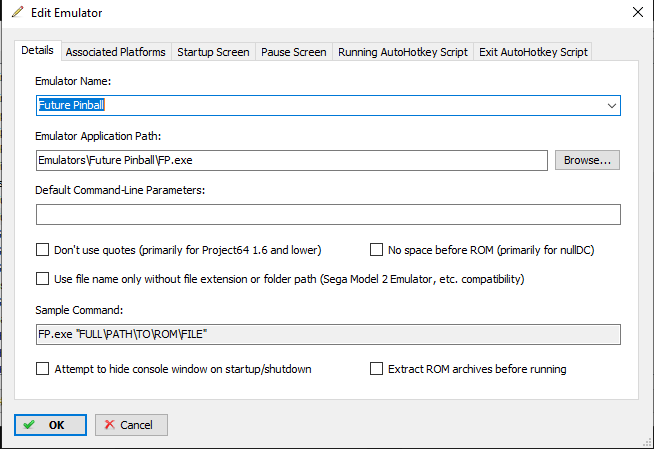Click the Emulator Application Path: label
This screenshot has height=449, width=654.
pyautogui.click(x=98, y=136)
